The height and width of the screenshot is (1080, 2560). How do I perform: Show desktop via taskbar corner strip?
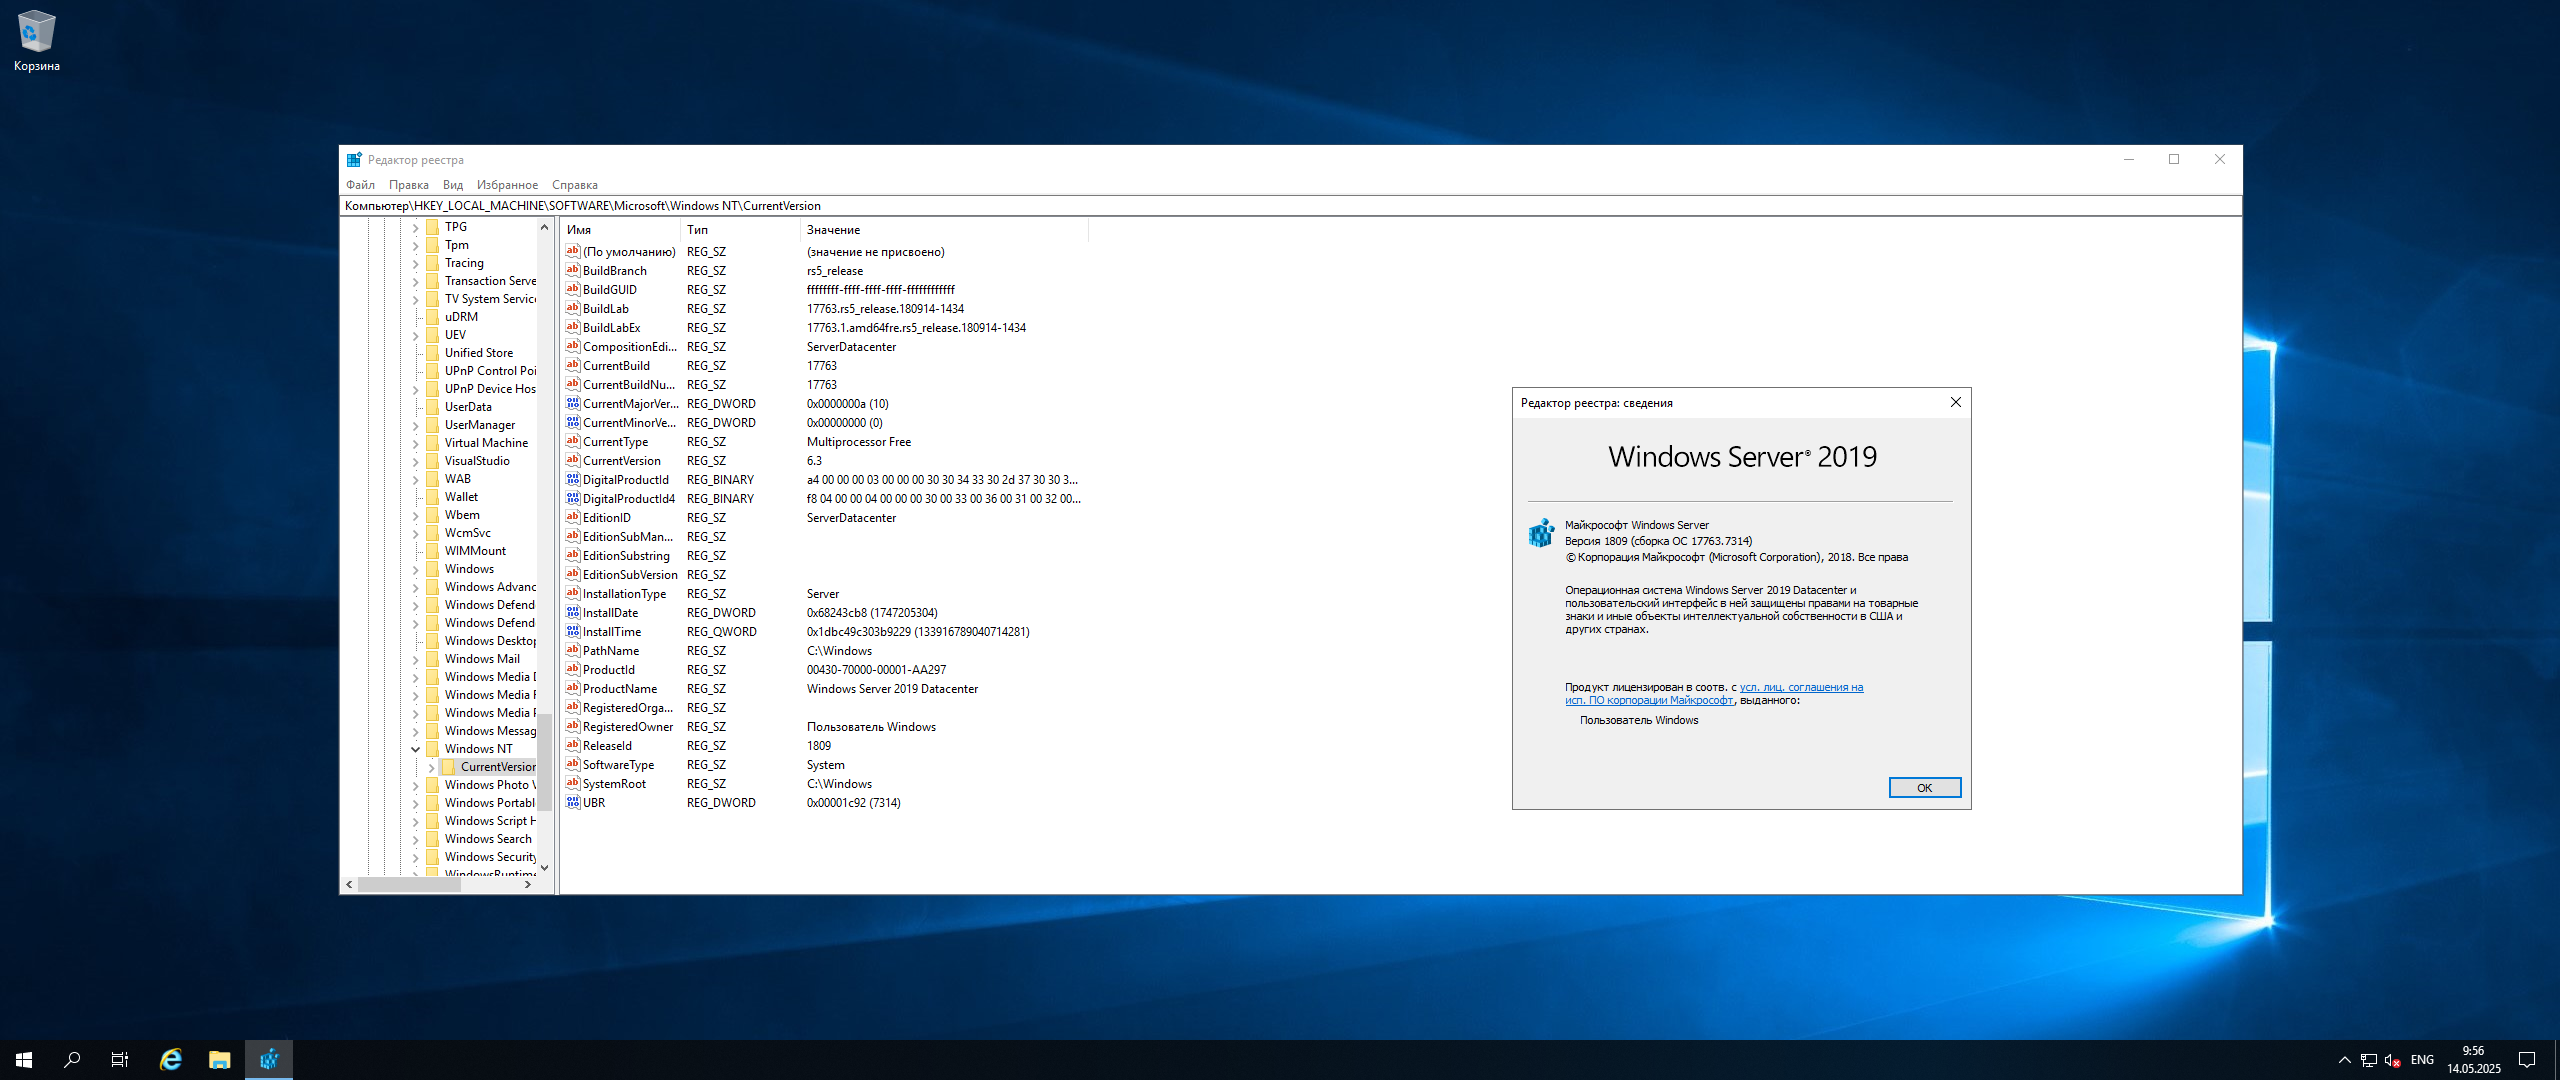tap(2557, 1060)
